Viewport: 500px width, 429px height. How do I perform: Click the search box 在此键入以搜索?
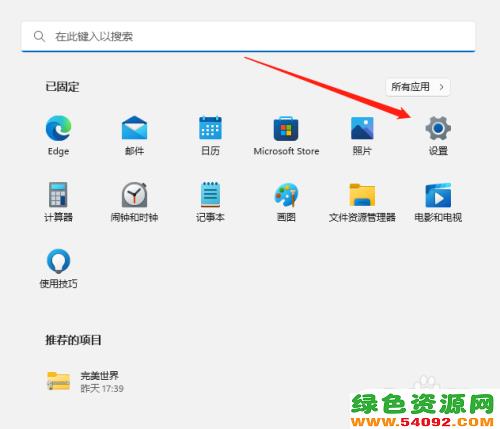248,36
